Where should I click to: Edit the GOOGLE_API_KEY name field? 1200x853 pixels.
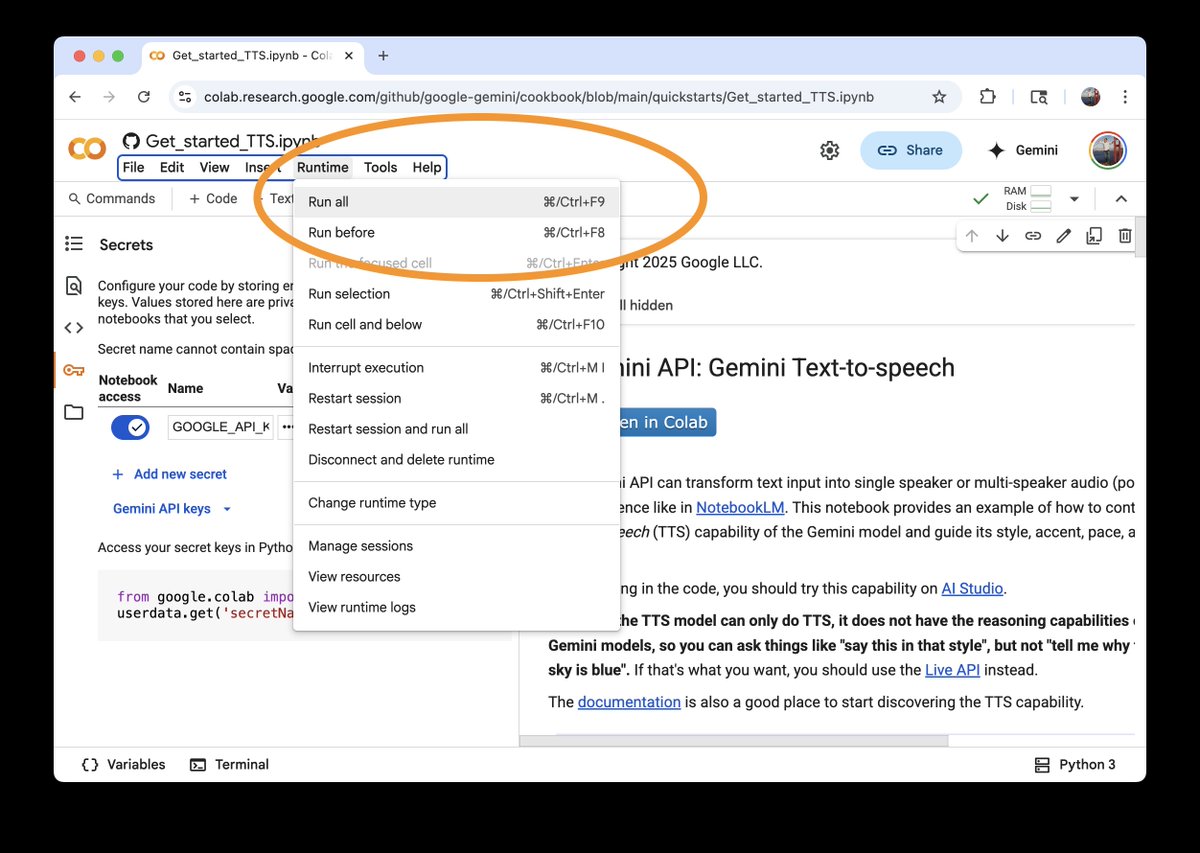220,427
